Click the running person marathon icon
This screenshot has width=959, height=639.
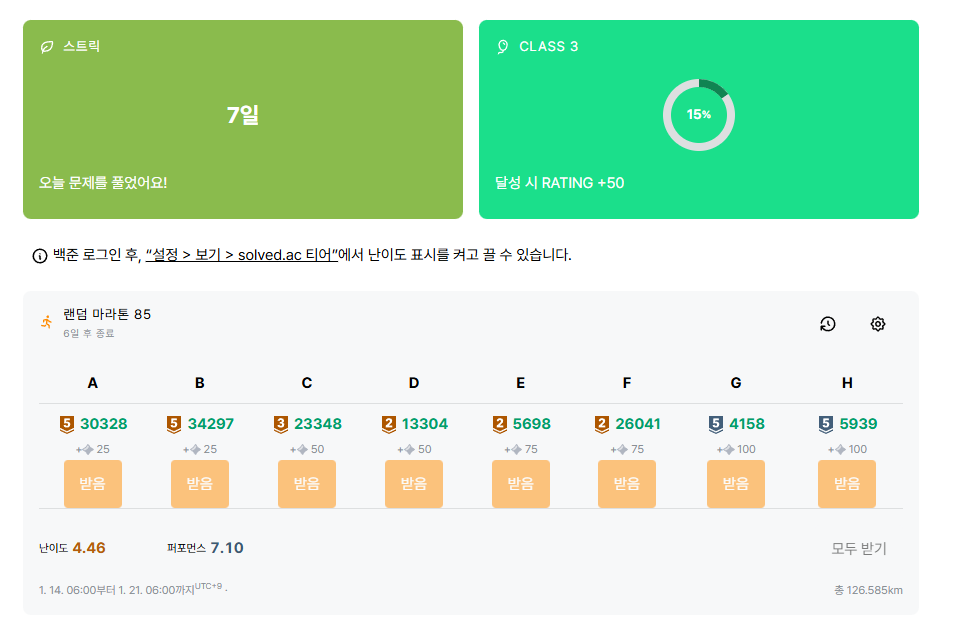[46, 322]
